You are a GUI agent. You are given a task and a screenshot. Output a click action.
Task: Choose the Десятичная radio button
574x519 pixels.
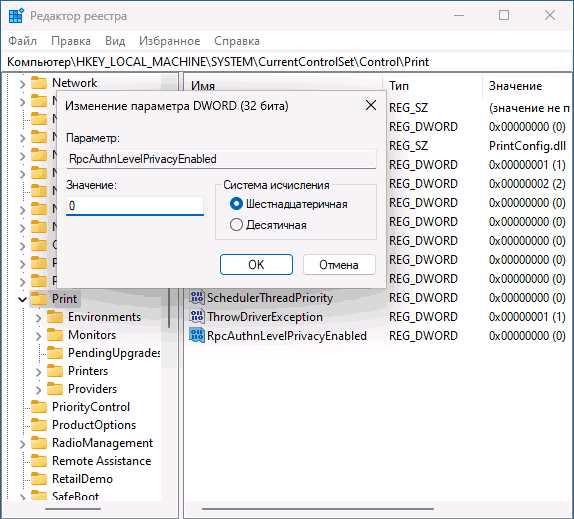[x=236, y=224]
